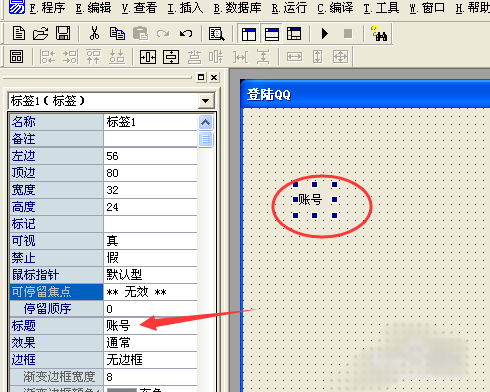The image size is (490, 392).
Task: Click the property list scrollbar thumb
Action: [205, 139]
